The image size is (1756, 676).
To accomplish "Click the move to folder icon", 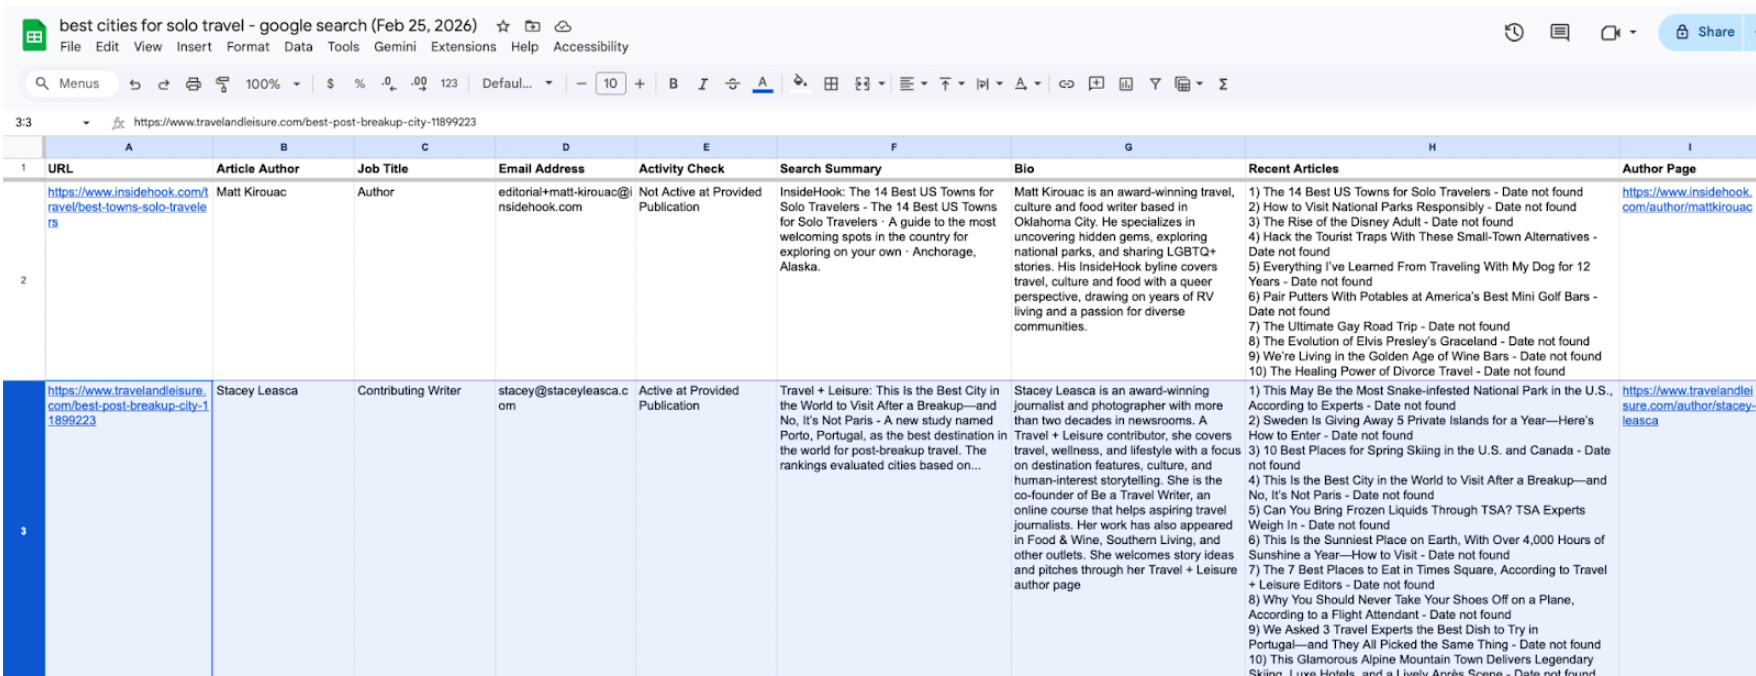I will 533,26.
